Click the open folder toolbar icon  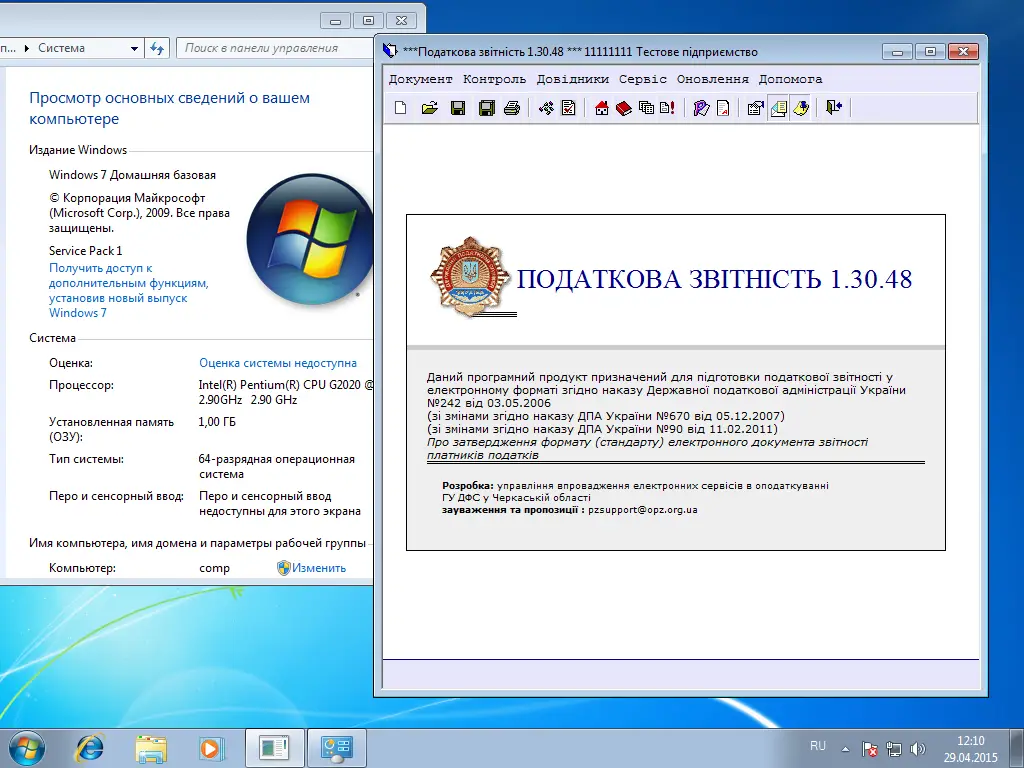[429, 108]
